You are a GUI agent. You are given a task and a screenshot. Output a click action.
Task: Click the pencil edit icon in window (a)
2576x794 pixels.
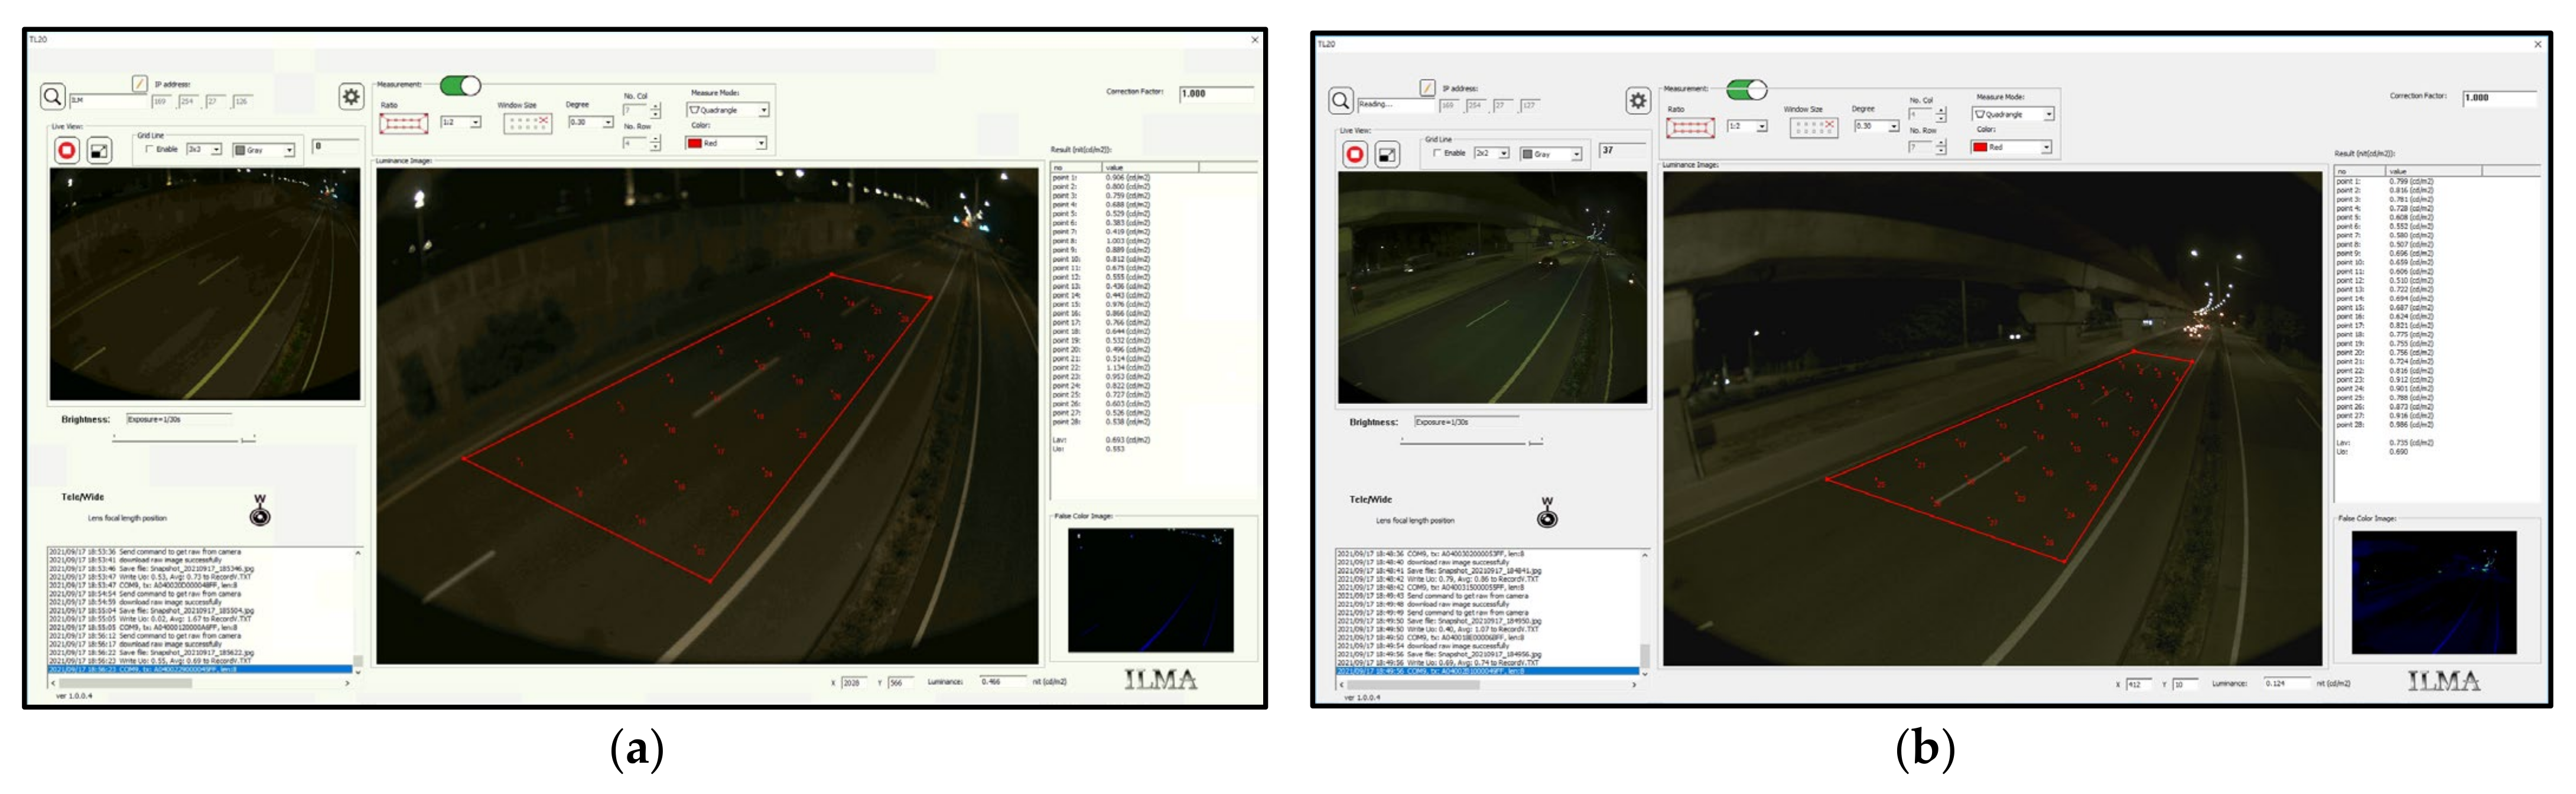coord(140,83)
